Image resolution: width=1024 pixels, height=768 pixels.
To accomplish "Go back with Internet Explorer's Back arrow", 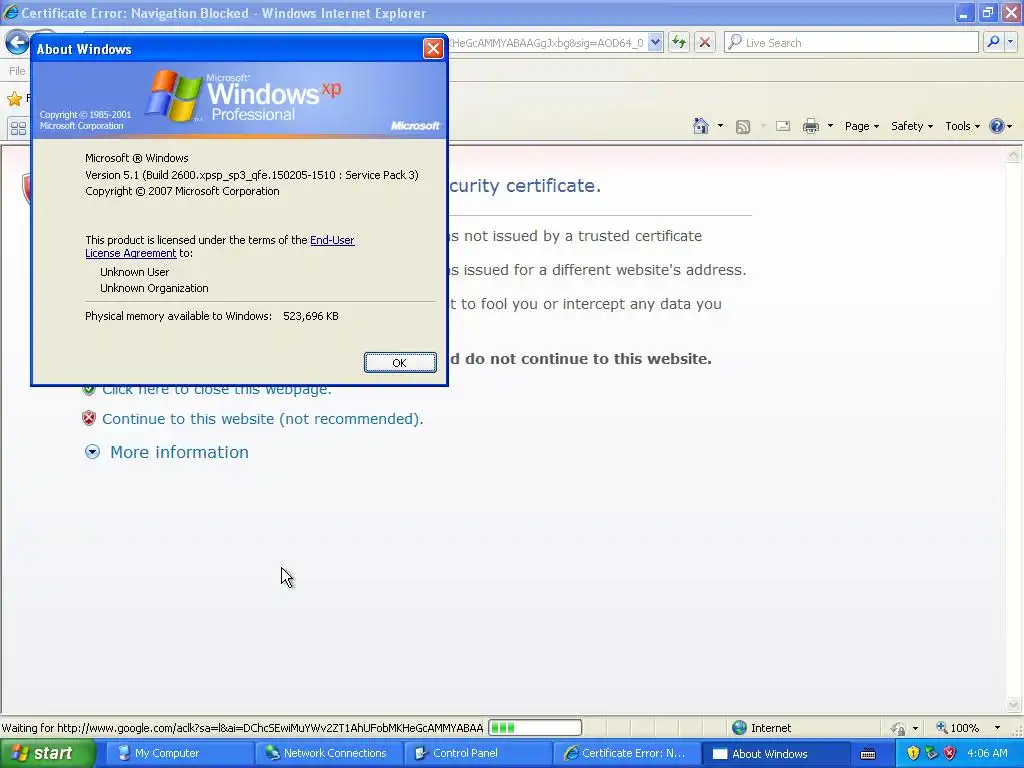I will point(17,43).
